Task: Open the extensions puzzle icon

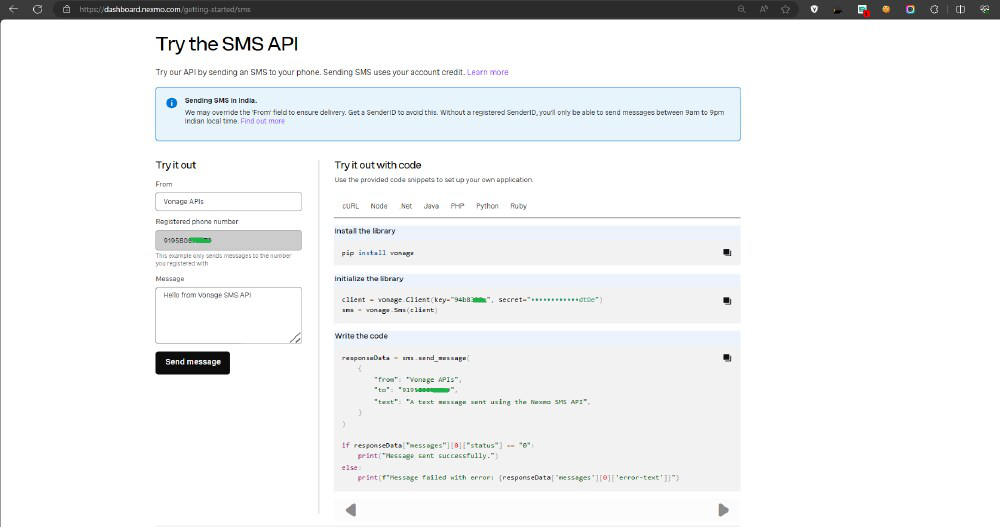Action: [x=934, y=10]
